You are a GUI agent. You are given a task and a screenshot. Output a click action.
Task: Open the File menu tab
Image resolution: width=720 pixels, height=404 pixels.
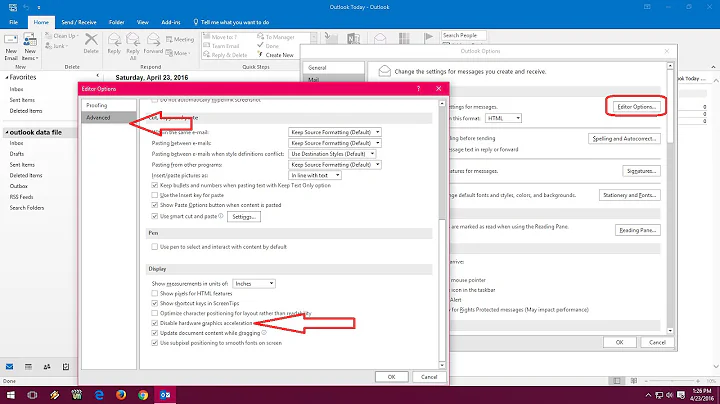[14, 22]
